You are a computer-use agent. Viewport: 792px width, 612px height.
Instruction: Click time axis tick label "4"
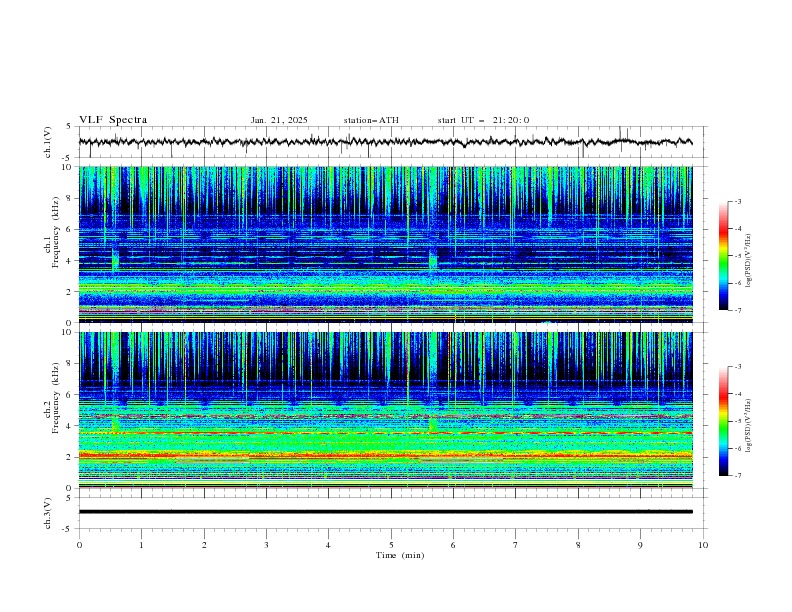pos(328,545)
